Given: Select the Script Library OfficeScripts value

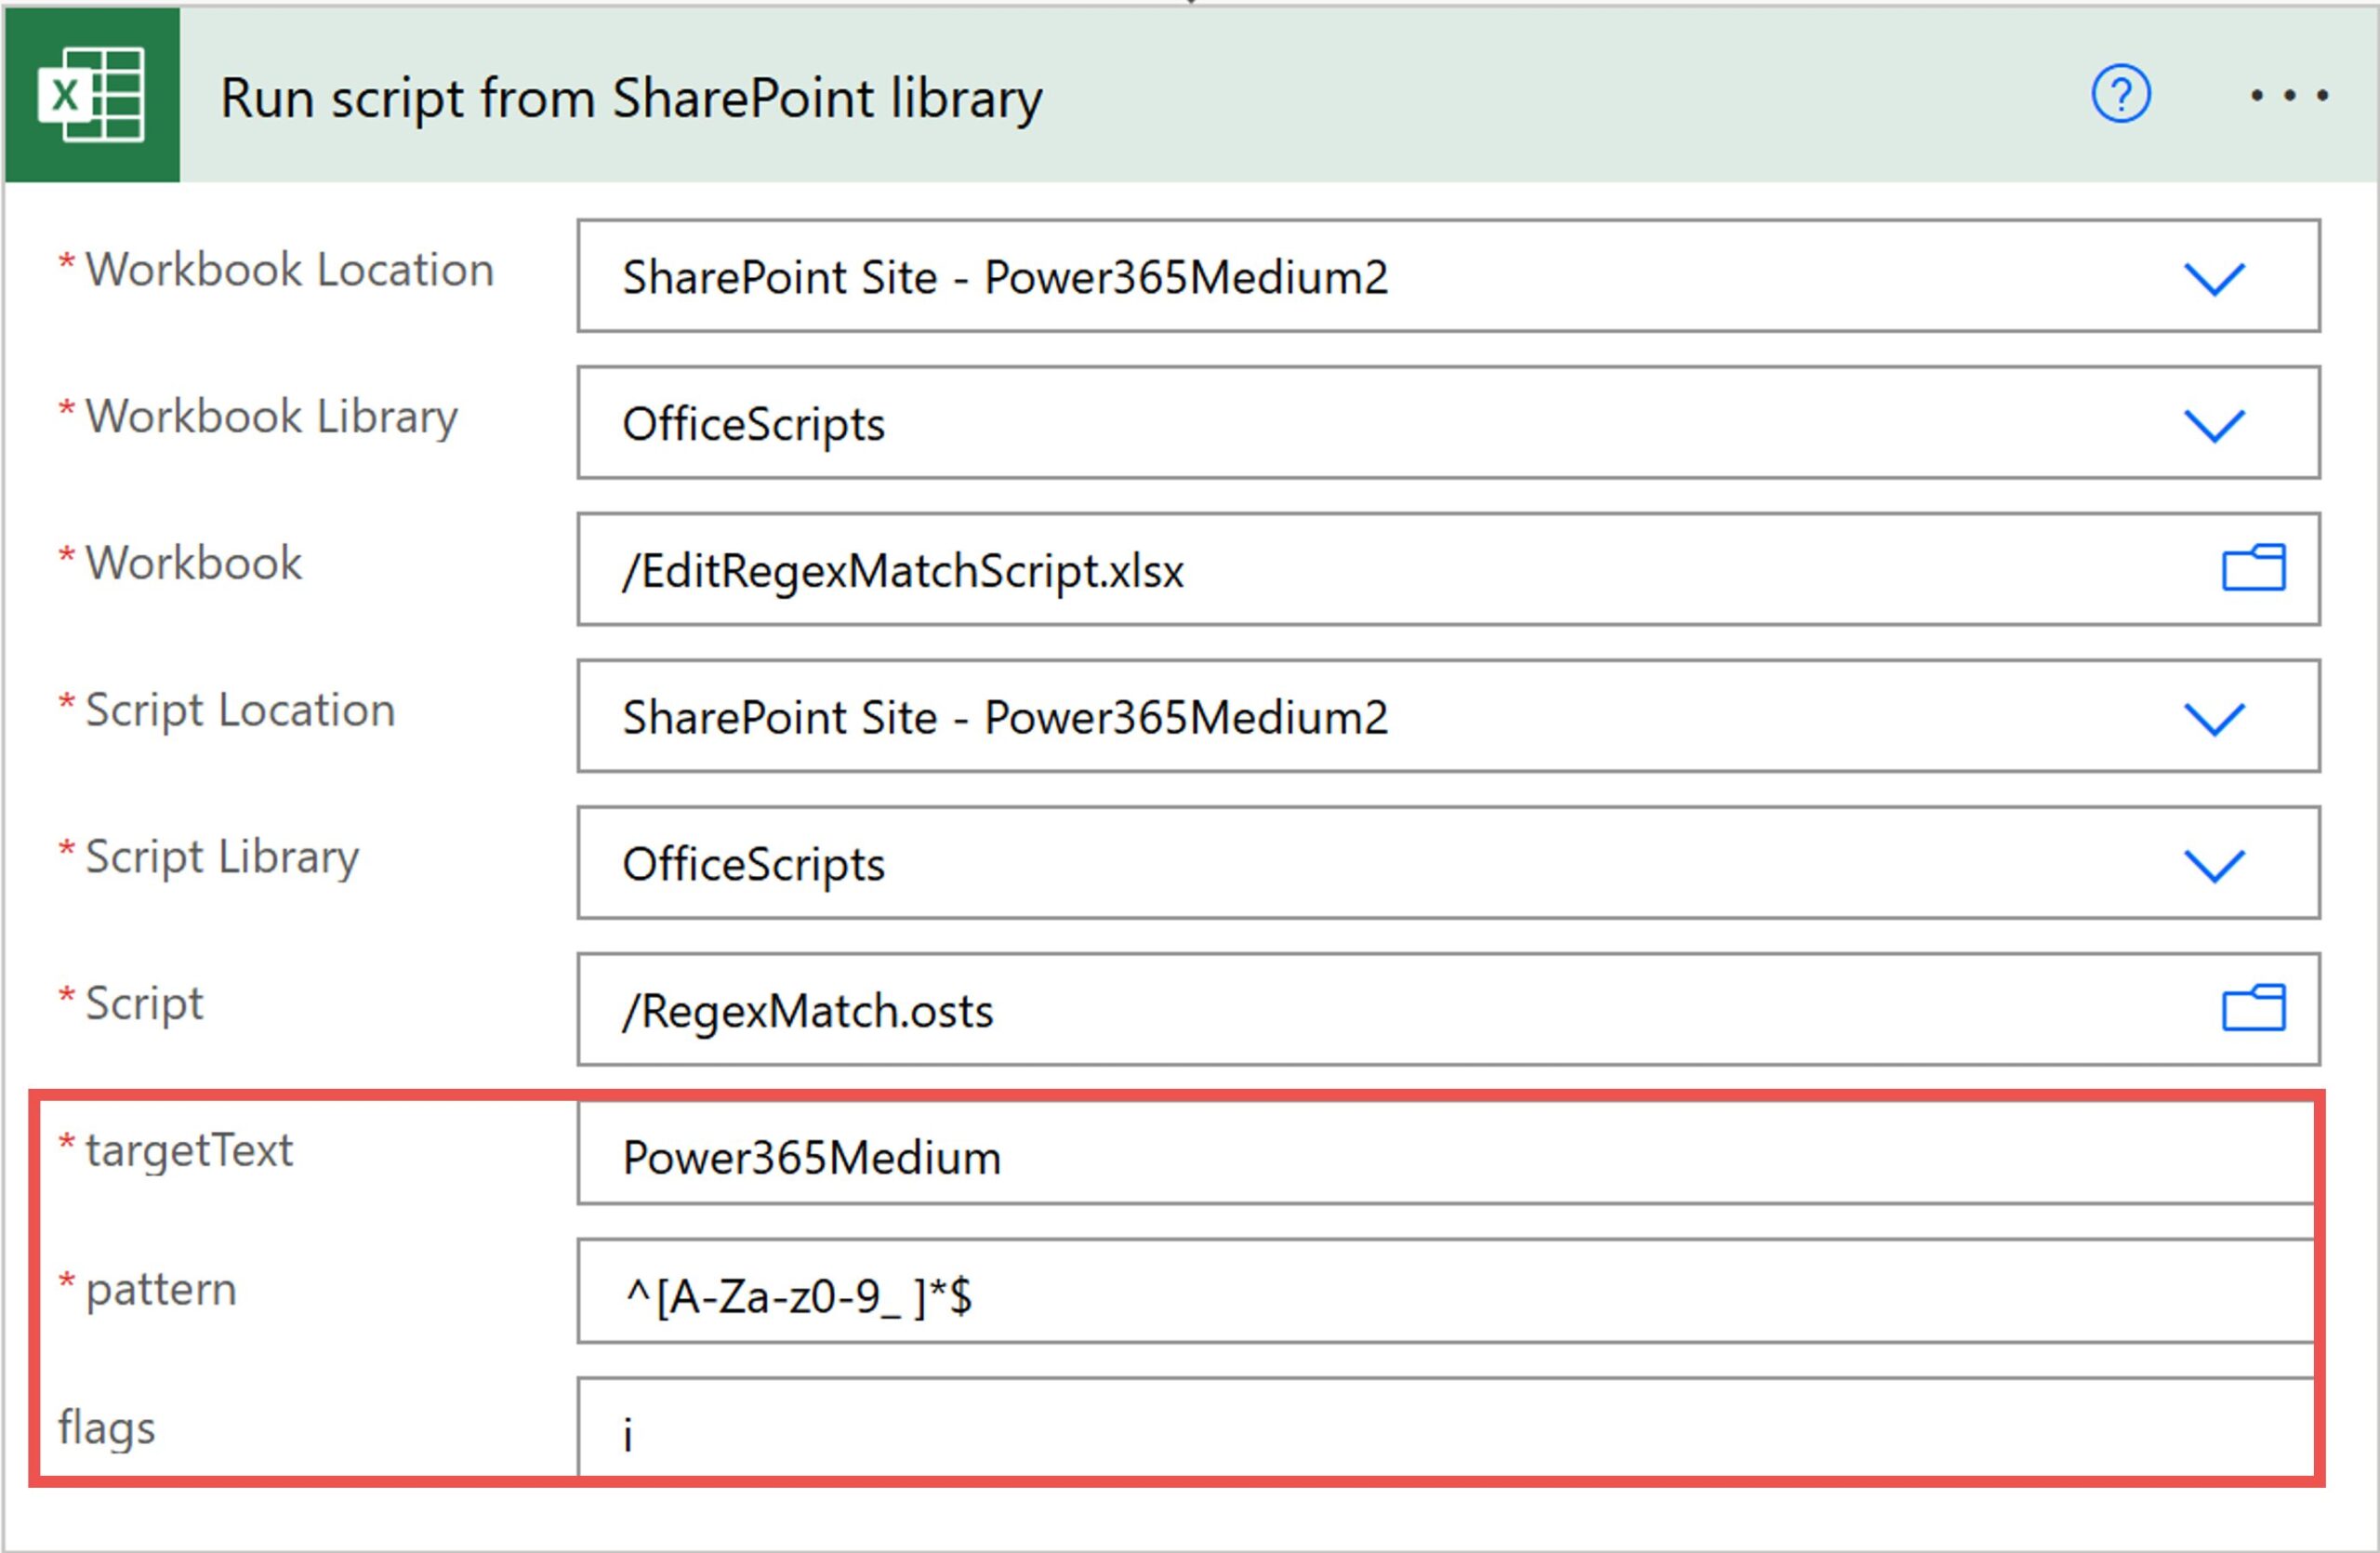Looking at the screenshot, I should [753, 864].
